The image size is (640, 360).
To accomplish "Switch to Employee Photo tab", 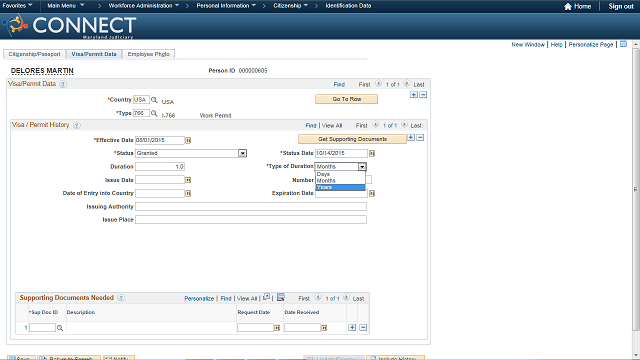I will (149, 54).
